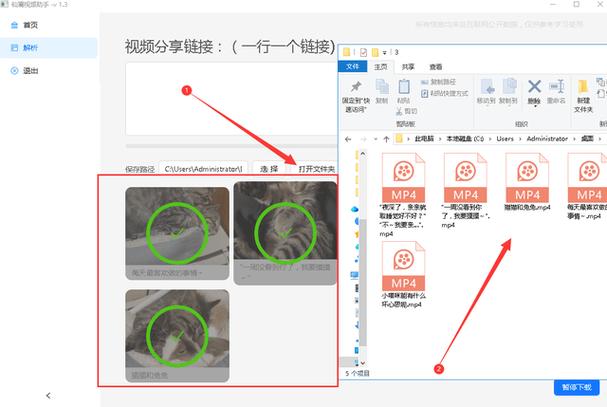Open the Customize Quick Access Toolbar dropdown arrow
The height and width of the screenshot is (407, 607).
point(385,53)
